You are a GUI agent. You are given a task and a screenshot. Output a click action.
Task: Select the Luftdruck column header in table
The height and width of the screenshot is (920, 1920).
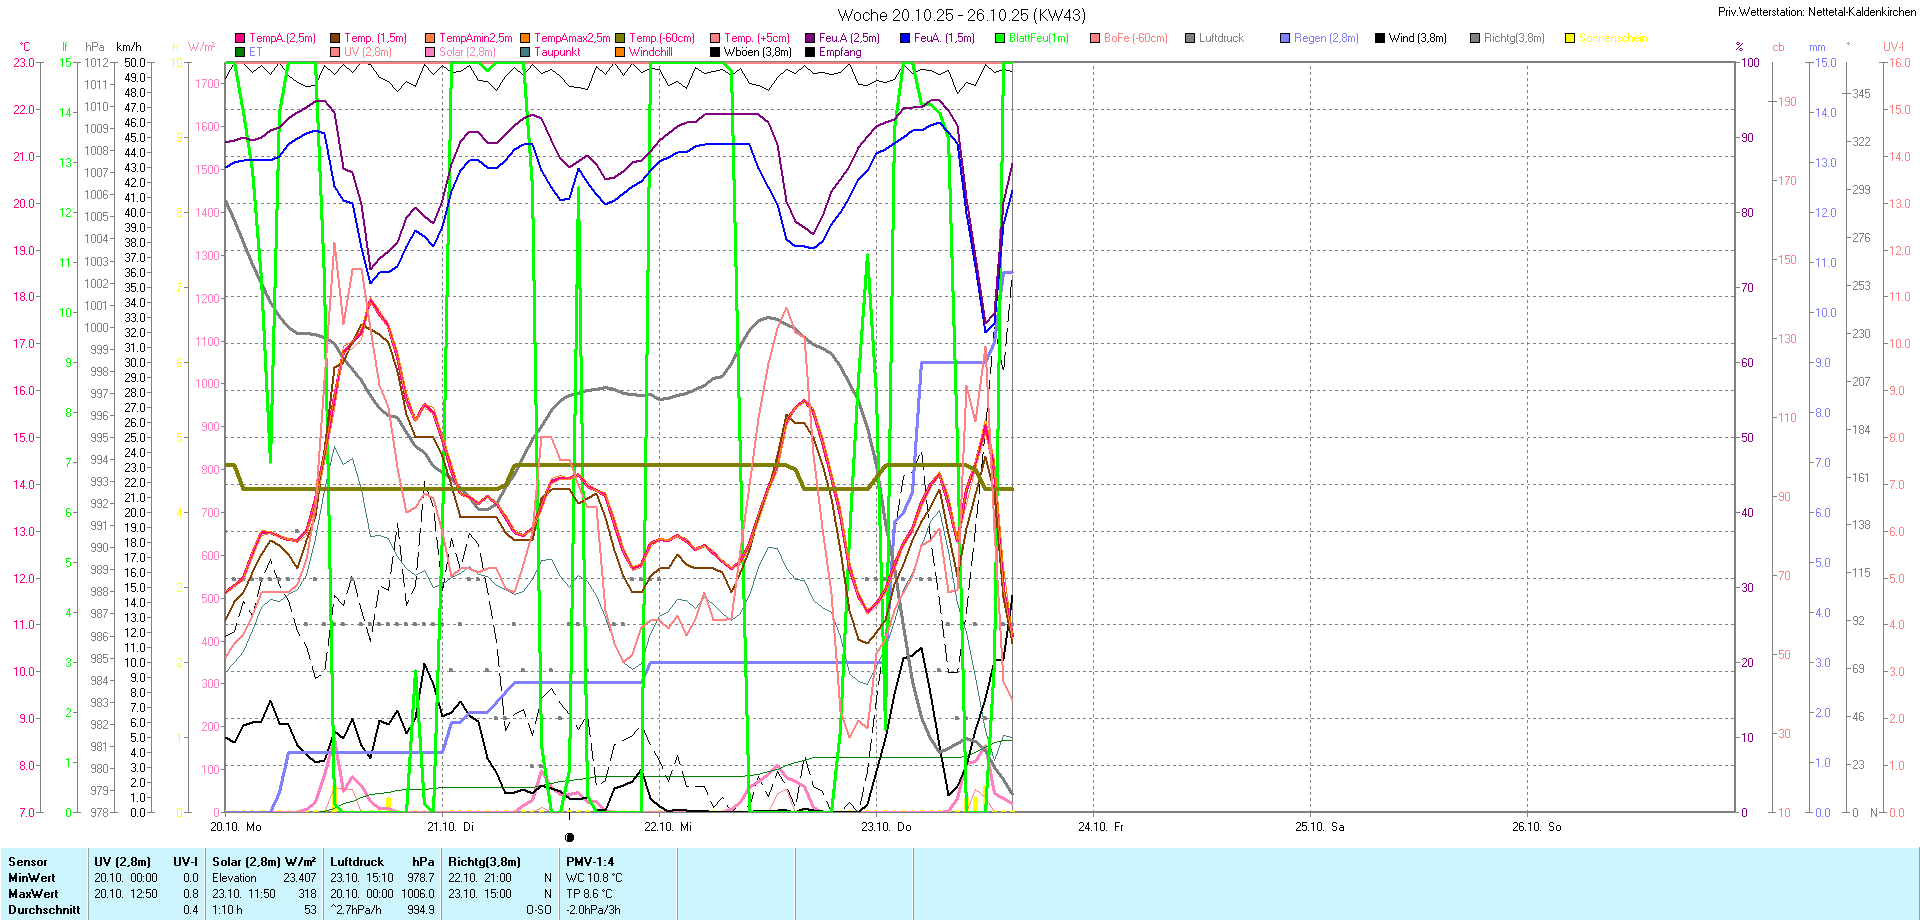click(x=357, y=862)
